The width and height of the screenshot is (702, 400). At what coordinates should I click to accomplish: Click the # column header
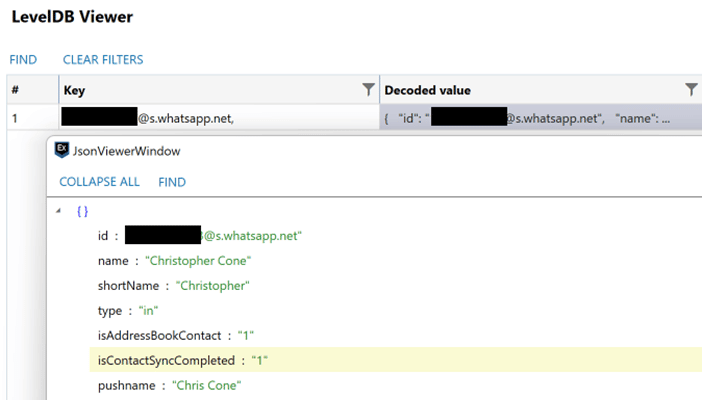point(33,90)
